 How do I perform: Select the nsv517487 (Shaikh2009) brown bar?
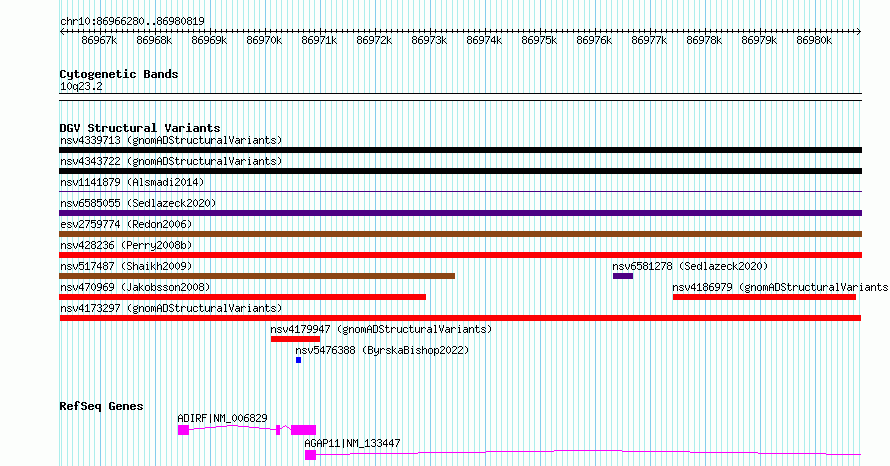257,276
